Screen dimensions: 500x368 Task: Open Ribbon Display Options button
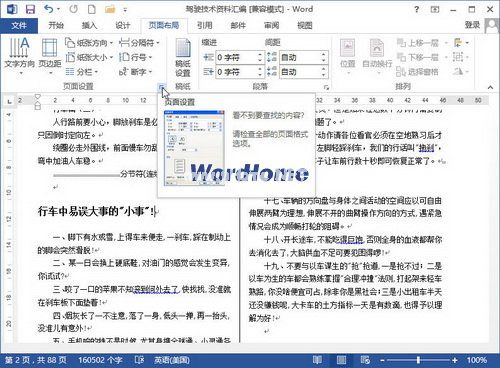[x=435, y=9]
